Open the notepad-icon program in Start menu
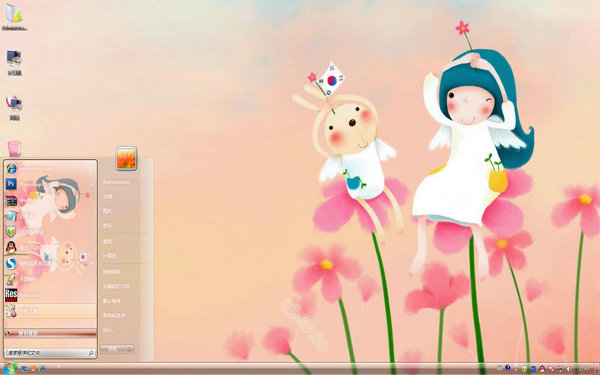This screenshot has width=600, height=375. [x=50, y=216]
